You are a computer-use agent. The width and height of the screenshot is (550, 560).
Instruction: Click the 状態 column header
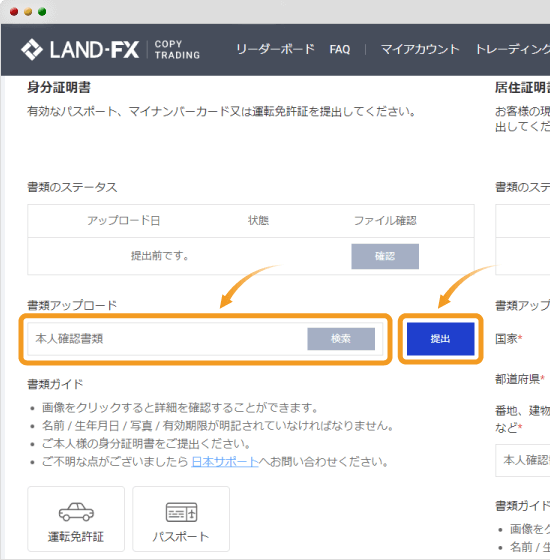(x=259, y=220)
